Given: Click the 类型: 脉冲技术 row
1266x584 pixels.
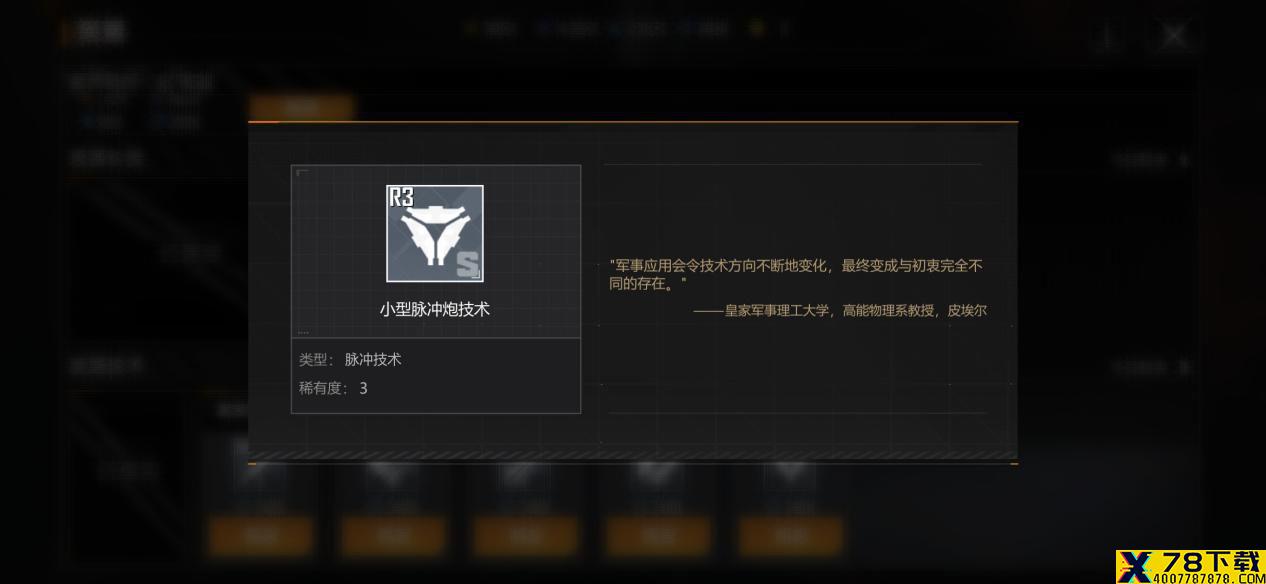Looking at the screenshot, I should (x=350, y=359).
